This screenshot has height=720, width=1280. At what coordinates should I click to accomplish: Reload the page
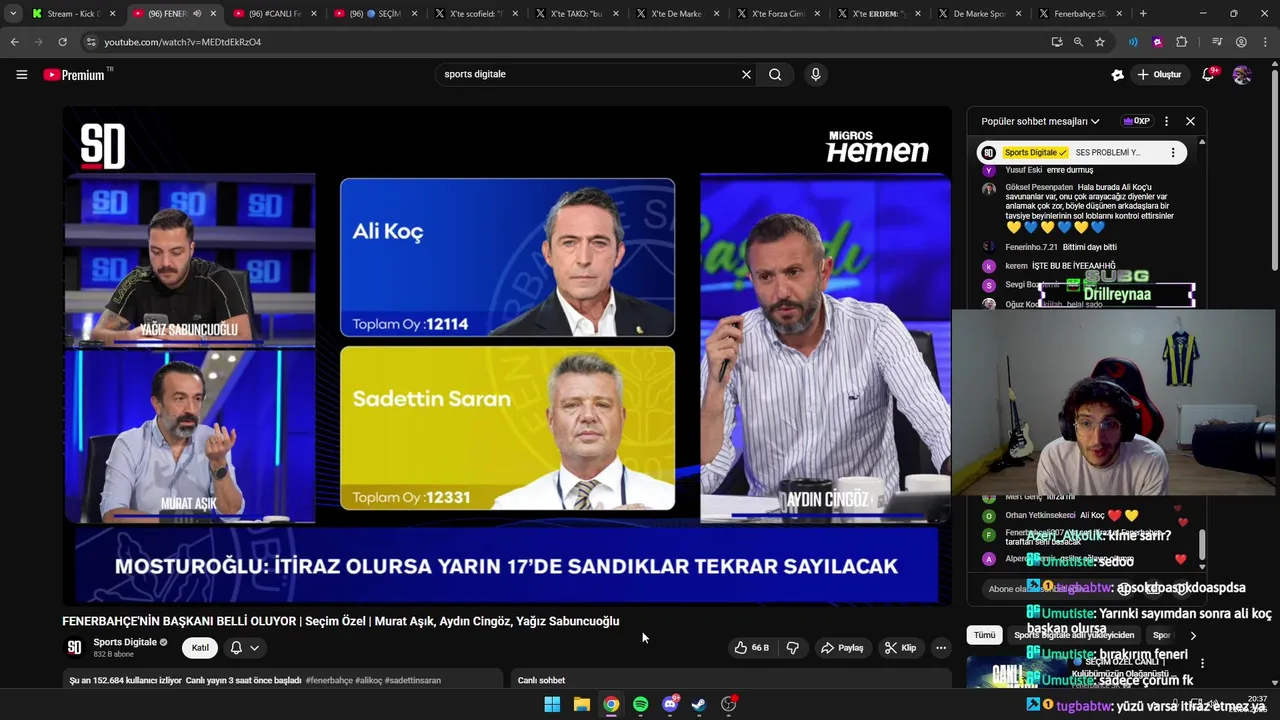click(62, 42)
